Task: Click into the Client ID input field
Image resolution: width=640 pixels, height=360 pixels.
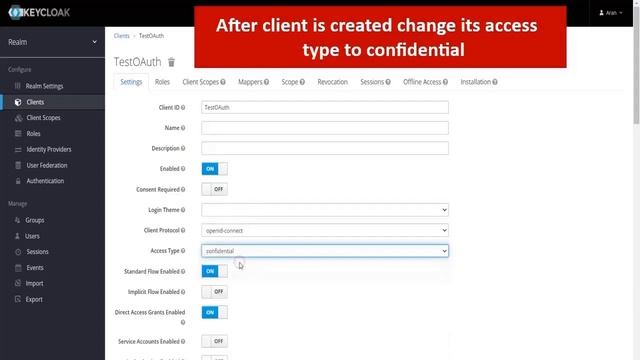Action: click(325, 107)
